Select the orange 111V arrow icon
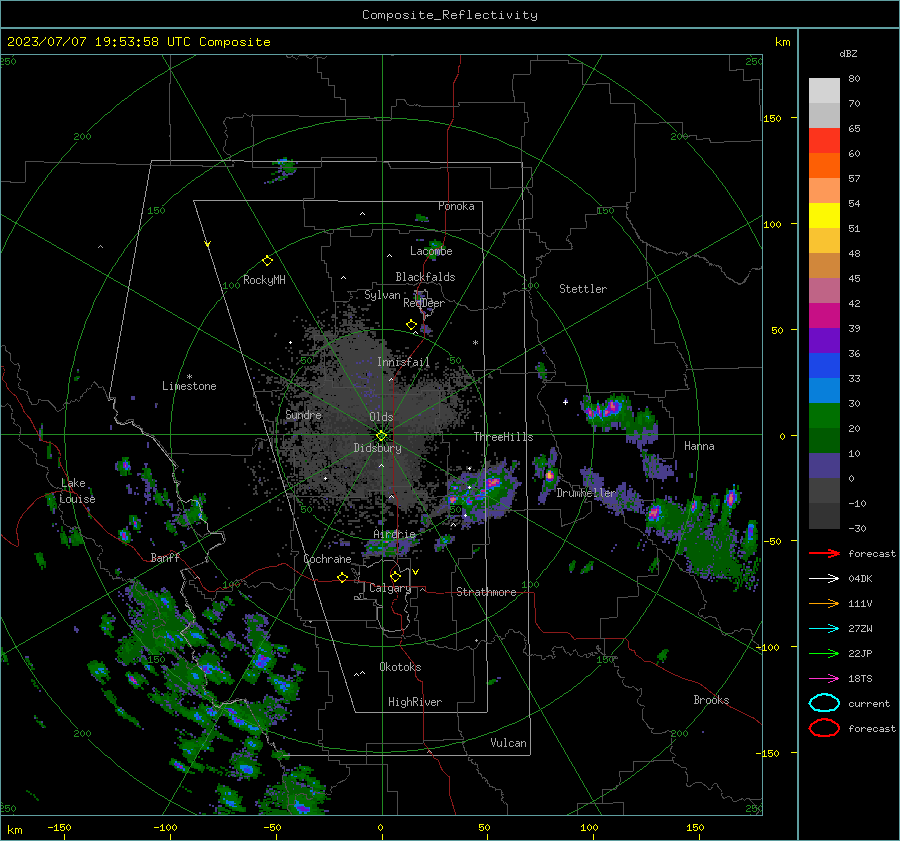 coord(824,603)
